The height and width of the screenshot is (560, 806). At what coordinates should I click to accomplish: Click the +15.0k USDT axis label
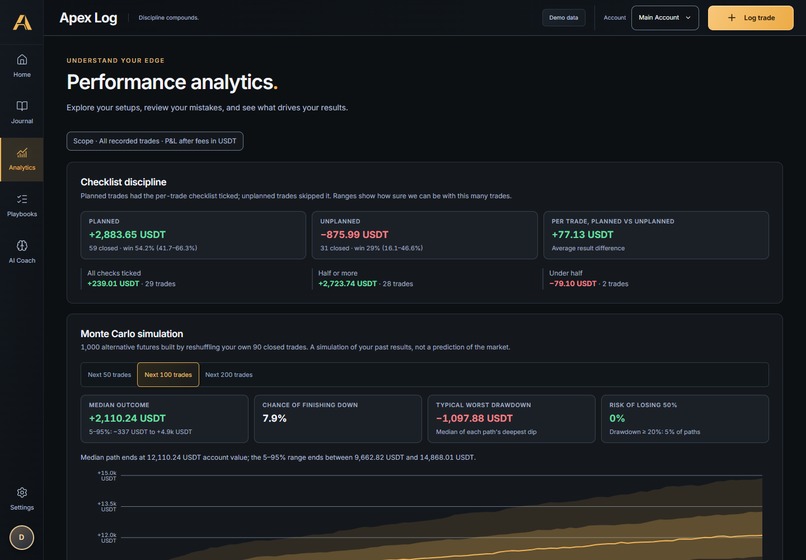pyautogui.click(x=108, y=476)
